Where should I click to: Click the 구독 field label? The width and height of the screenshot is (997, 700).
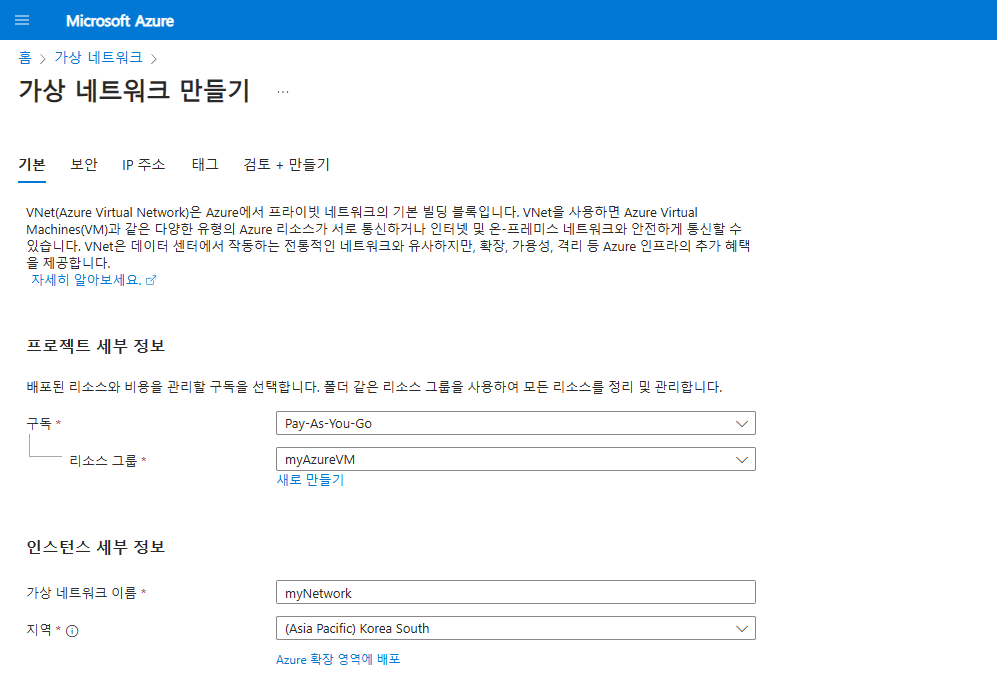tap(39, 423)
